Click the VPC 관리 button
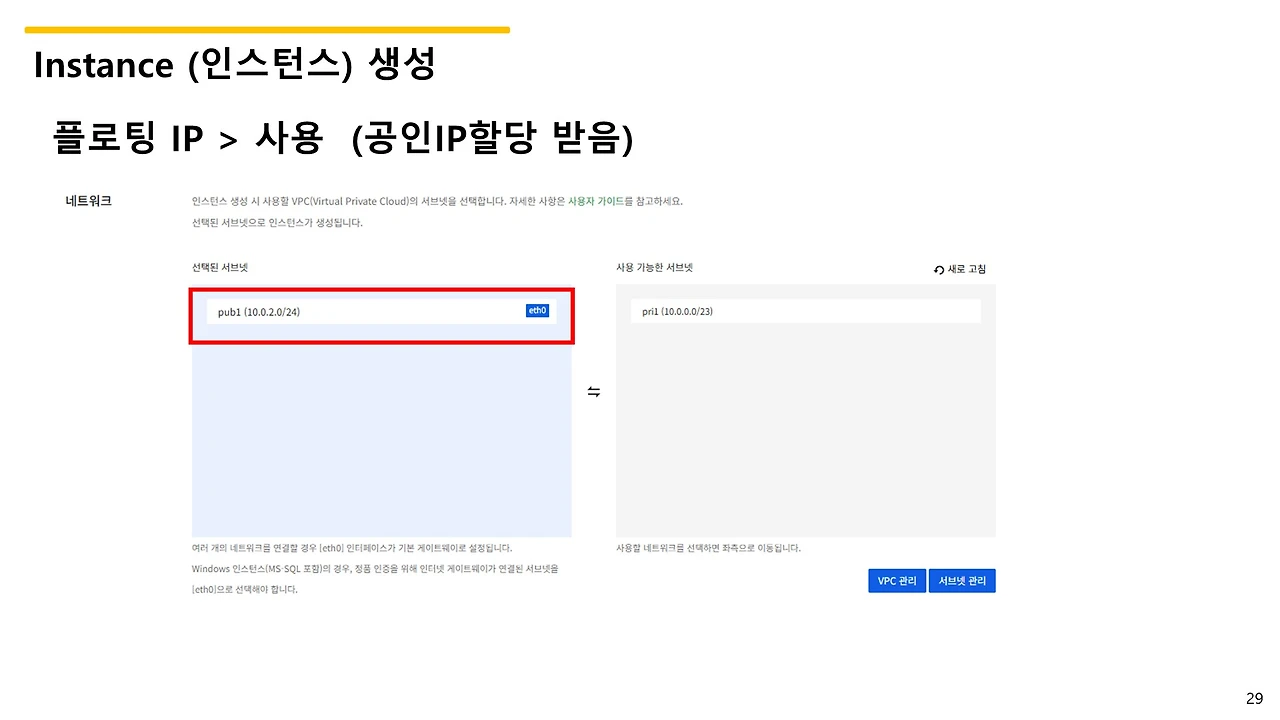This screenshot has width=1280, height=720. pyautogui.click(x=896, y=580)
